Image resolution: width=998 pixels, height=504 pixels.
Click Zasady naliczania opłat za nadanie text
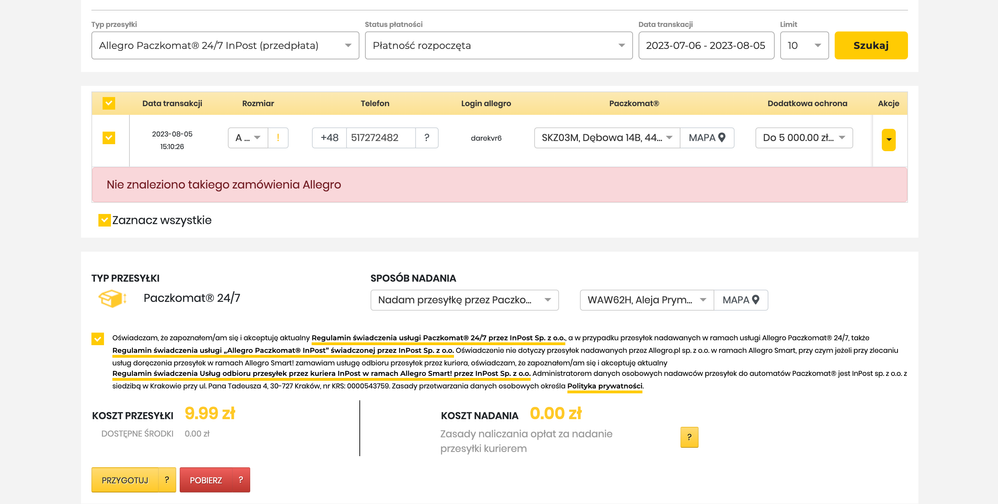point(526,441)
